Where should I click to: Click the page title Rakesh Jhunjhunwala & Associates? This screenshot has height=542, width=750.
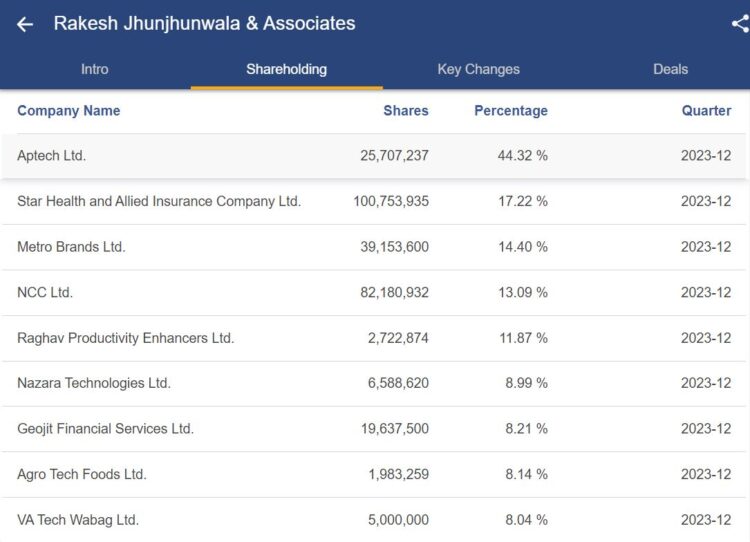[x=204, y=23]
